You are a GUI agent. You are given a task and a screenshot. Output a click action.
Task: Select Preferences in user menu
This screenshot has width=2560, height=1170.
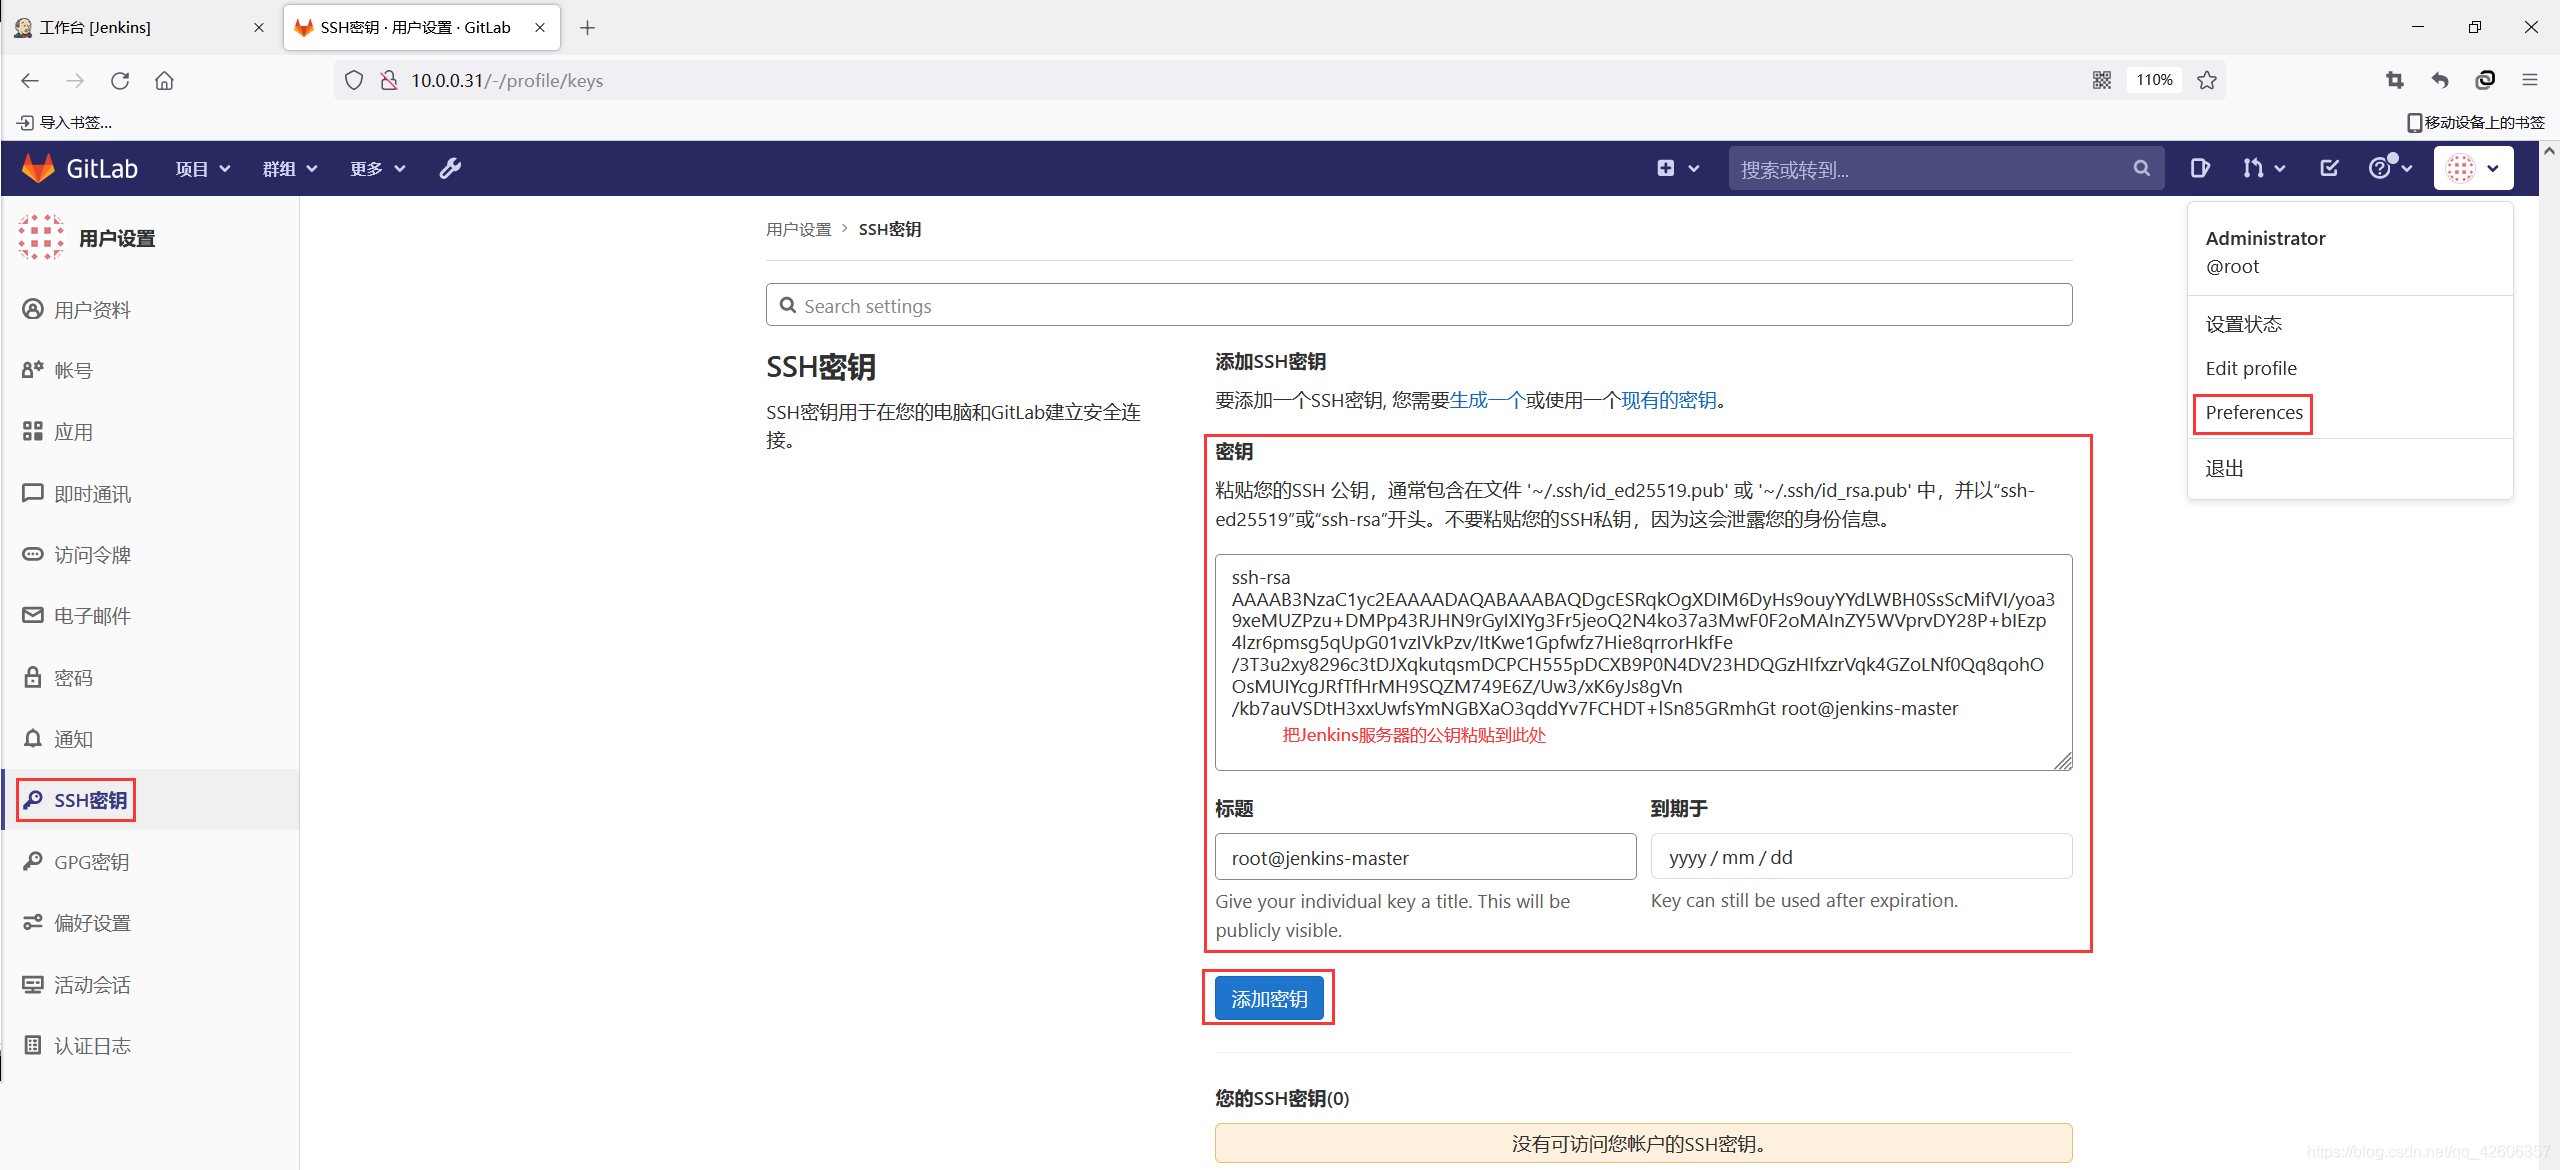pyautogui.click(x=2254, y=412)
